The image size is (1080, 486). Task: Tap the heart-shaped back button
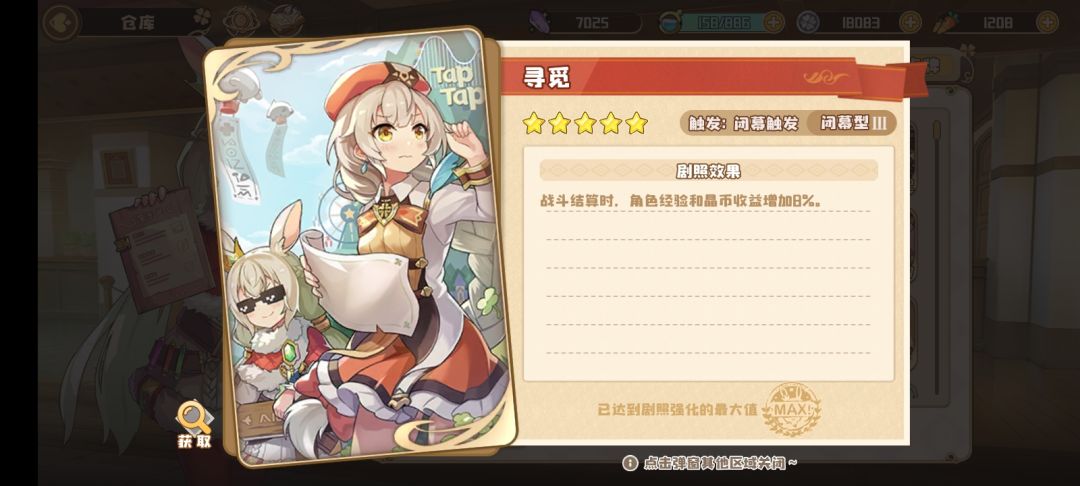(x=60, y=22)
